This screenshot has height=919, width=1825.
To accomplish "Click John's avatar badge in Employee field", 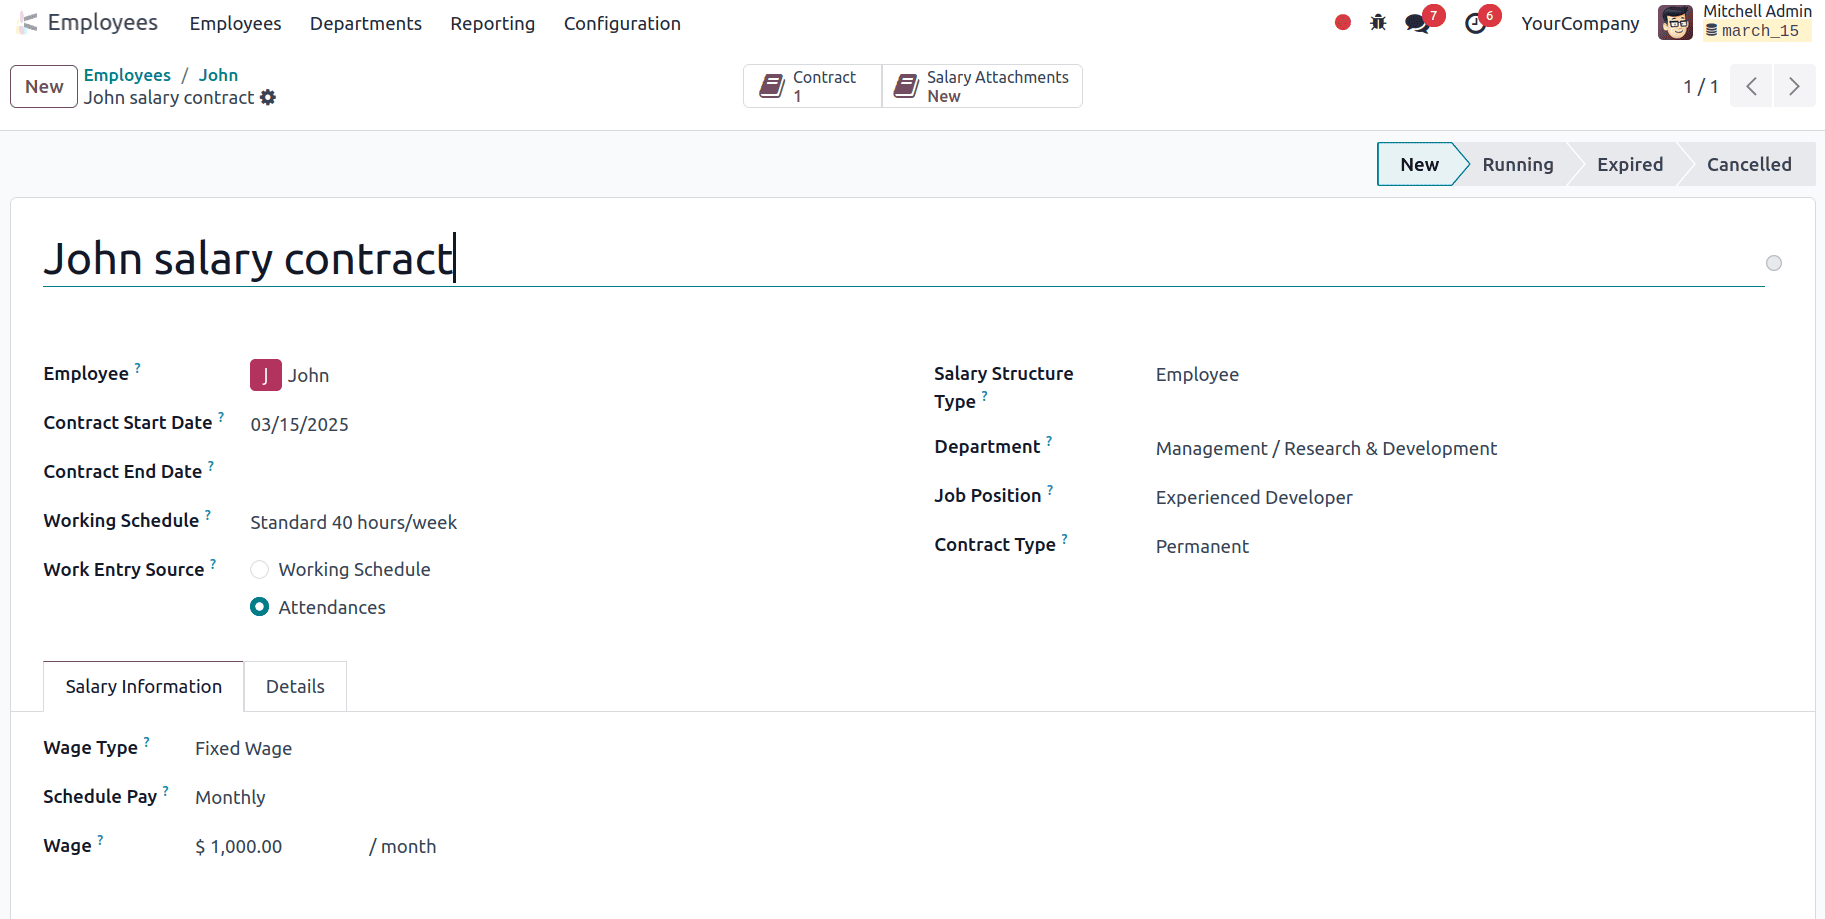I will tap(265, 375).
